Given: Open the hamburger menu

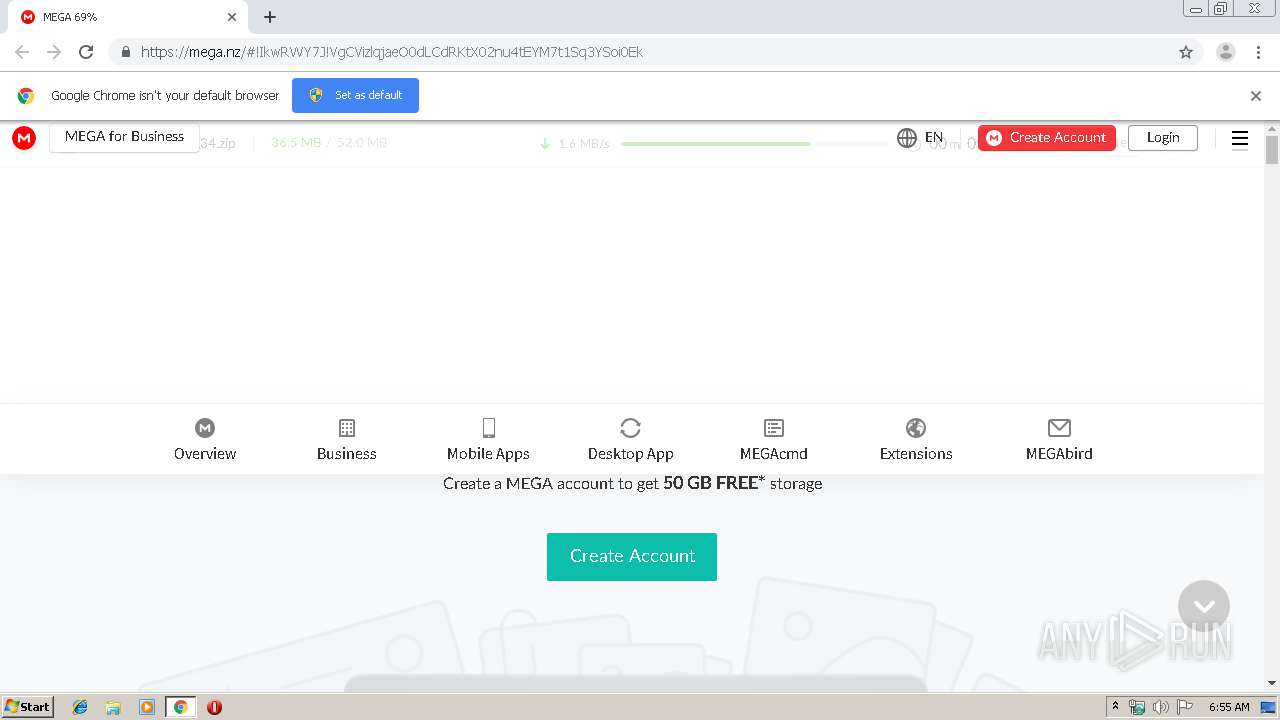Looking at the screenshot, I should (x=1240, y=139).
